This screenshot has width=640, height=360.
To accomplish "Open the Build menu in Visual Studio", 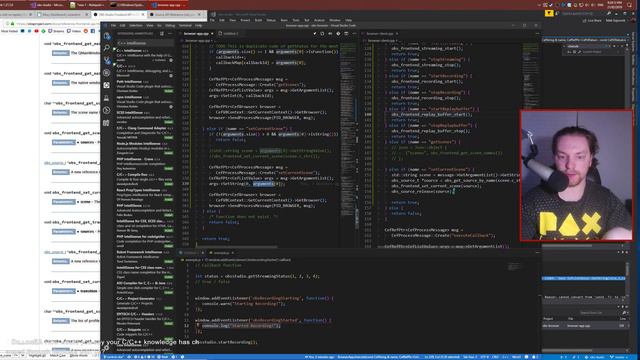I will (258, 20).
